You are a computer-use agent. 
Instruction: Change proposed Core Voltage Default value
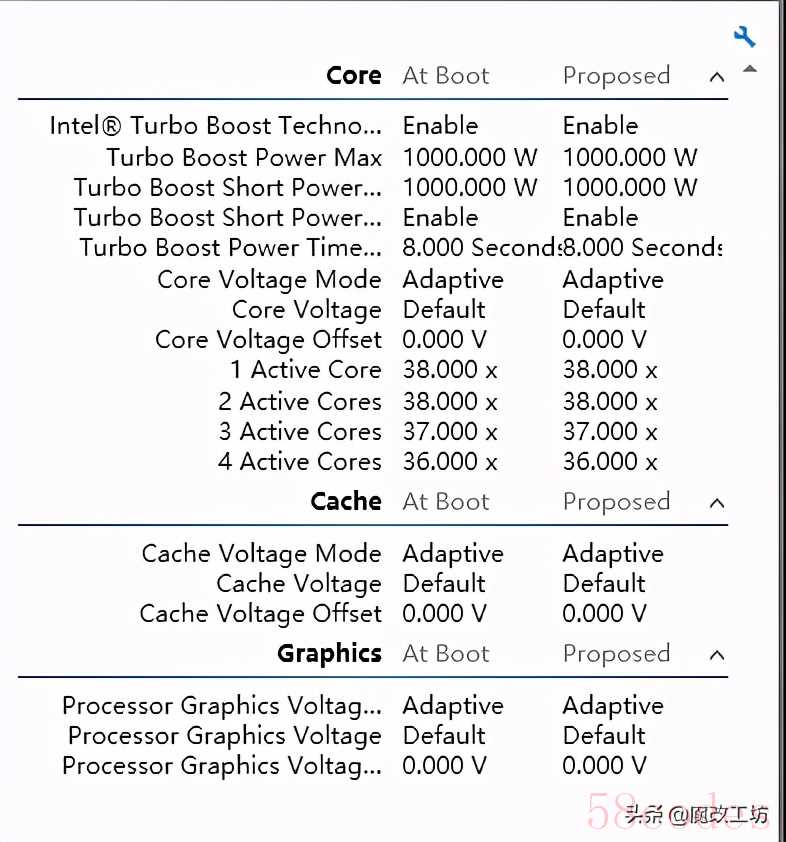point(604,310)
